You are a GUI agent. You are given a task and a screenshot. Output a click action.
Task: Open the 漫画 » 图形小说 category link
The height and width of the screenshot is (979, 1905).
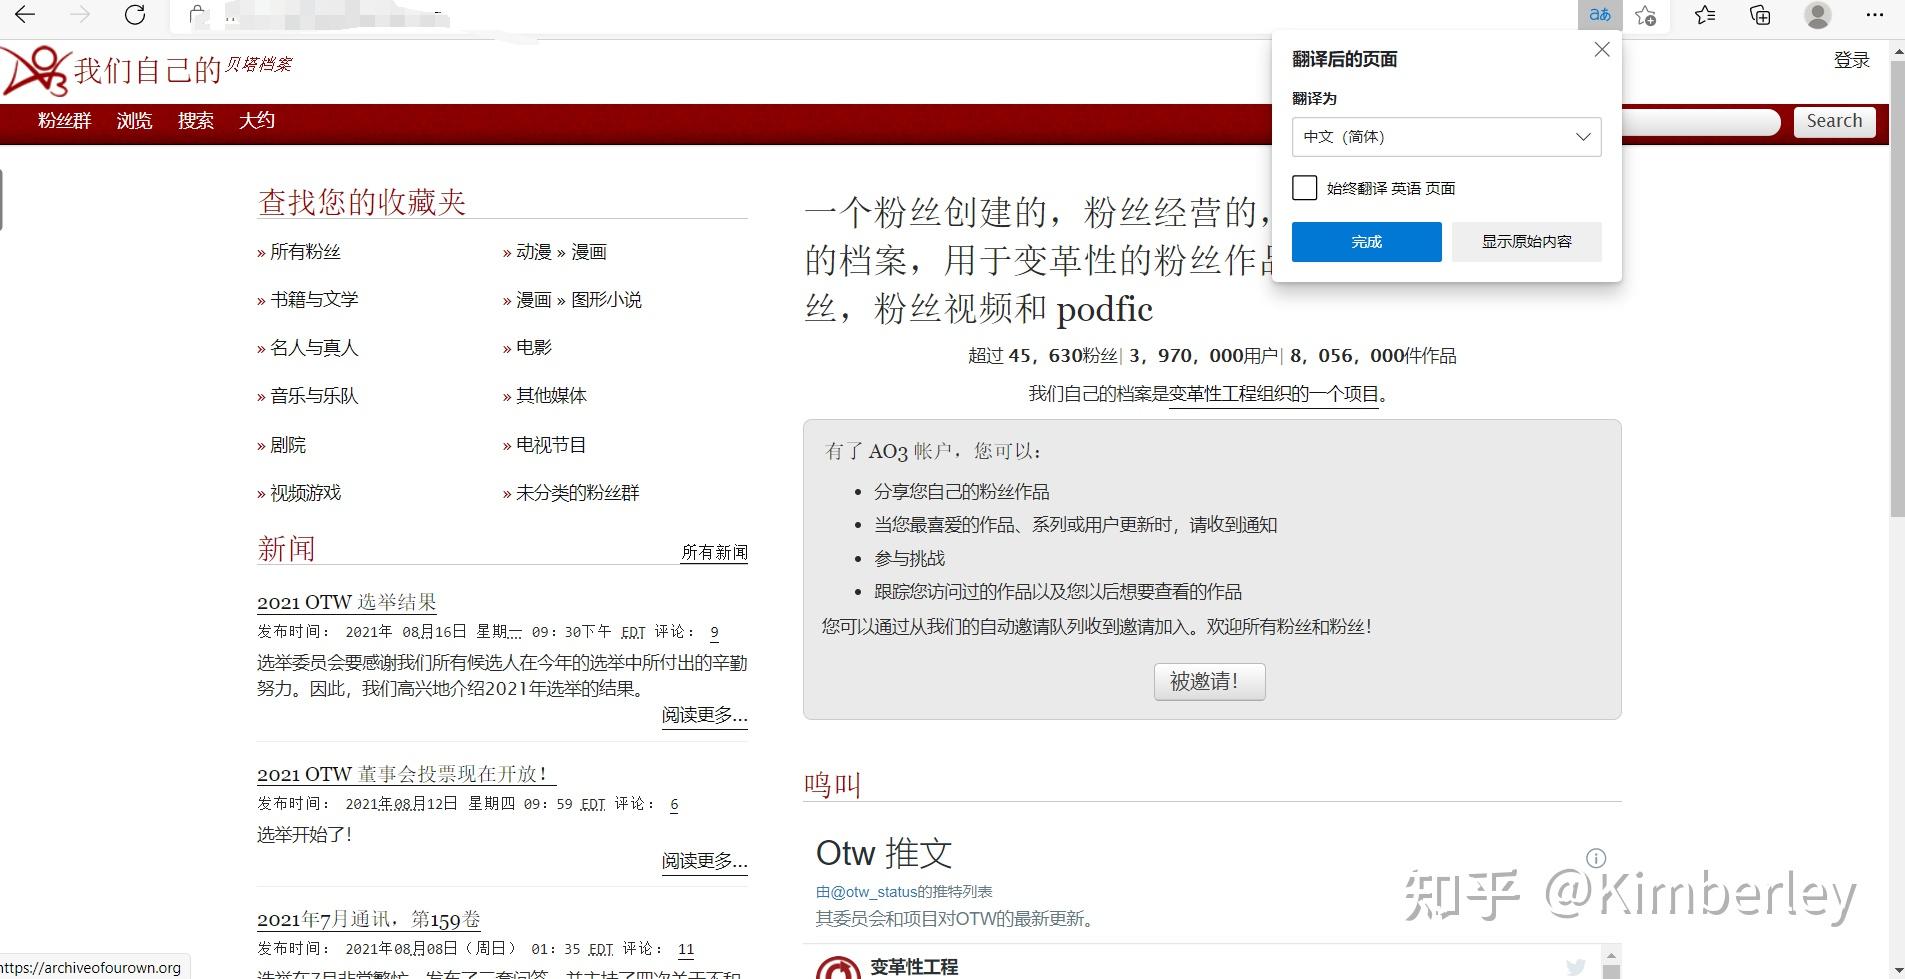(579, 300)
